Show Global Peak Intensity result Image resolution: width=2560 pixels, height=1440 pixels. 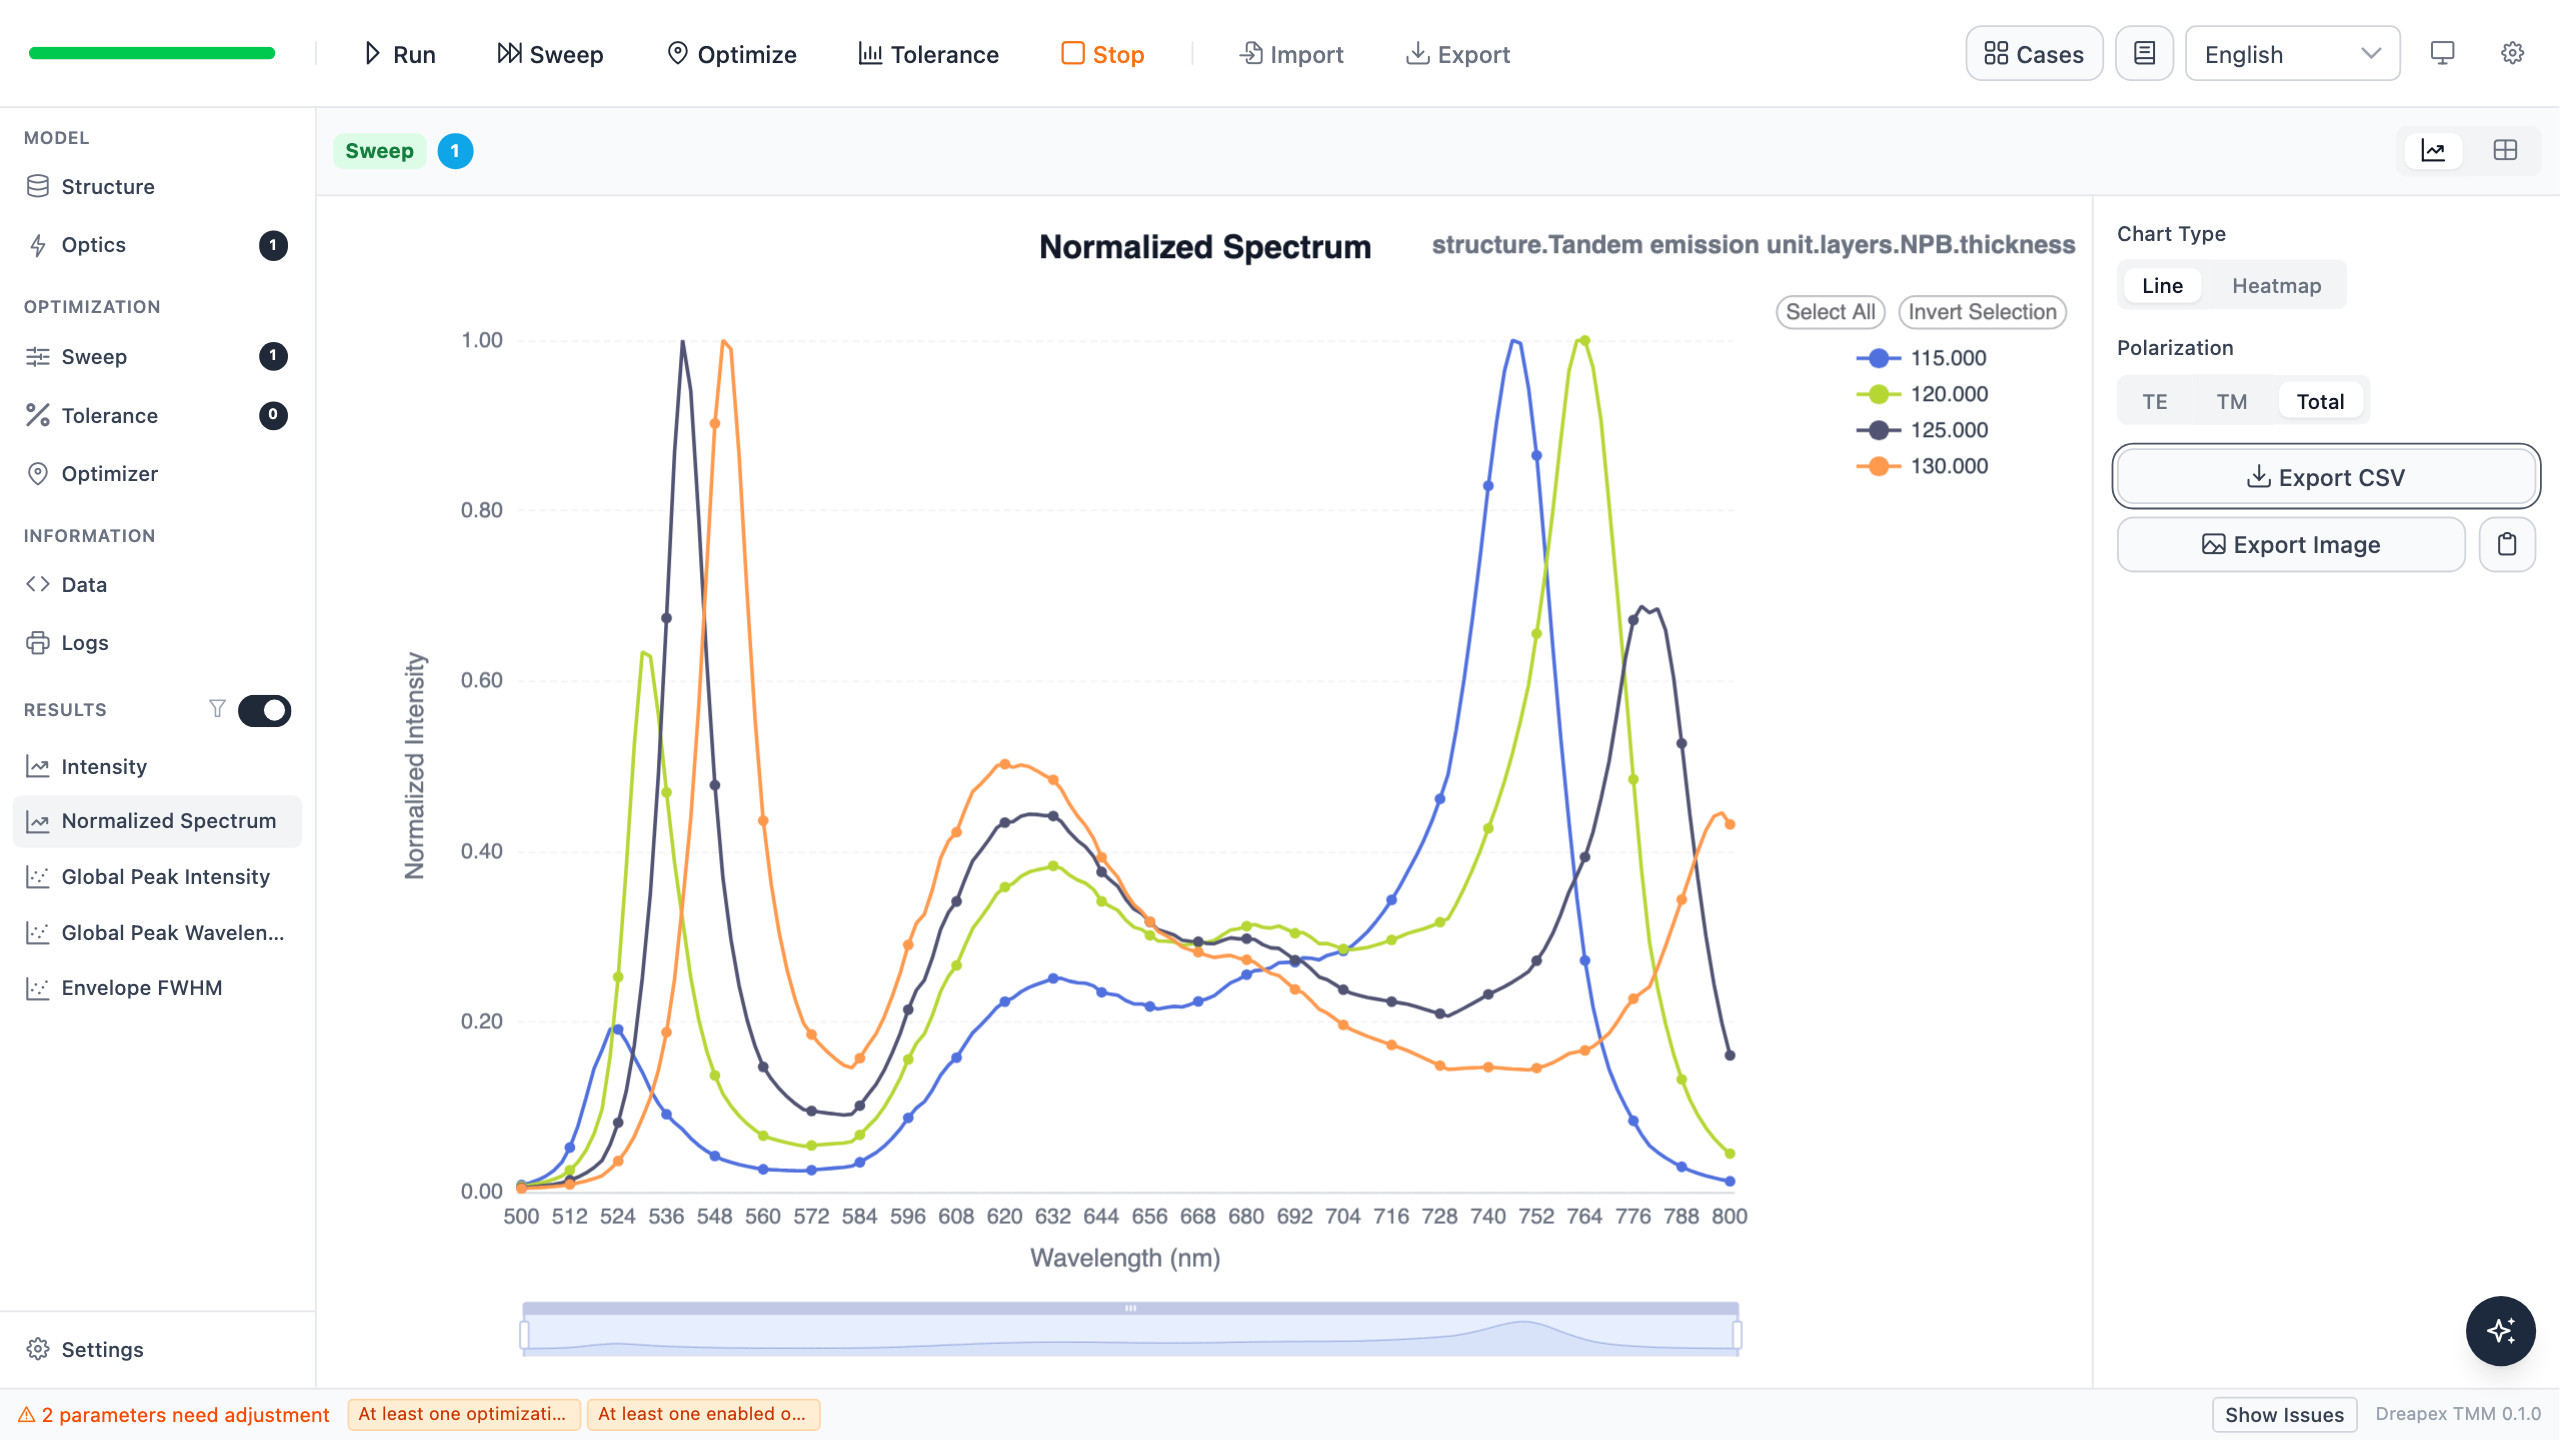click(x=157, y=877)
